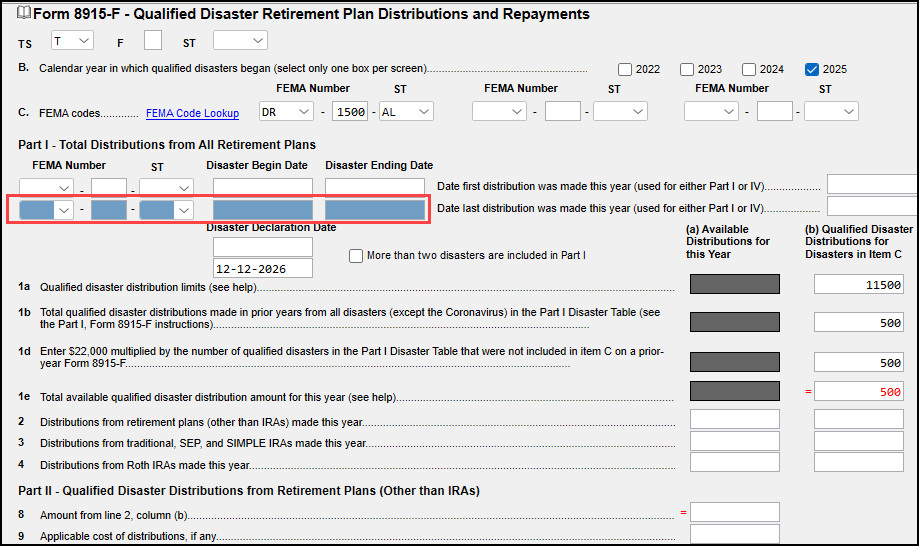
Task: Open the DR FEMA Number dropdown
Action: tap(286, 112)
